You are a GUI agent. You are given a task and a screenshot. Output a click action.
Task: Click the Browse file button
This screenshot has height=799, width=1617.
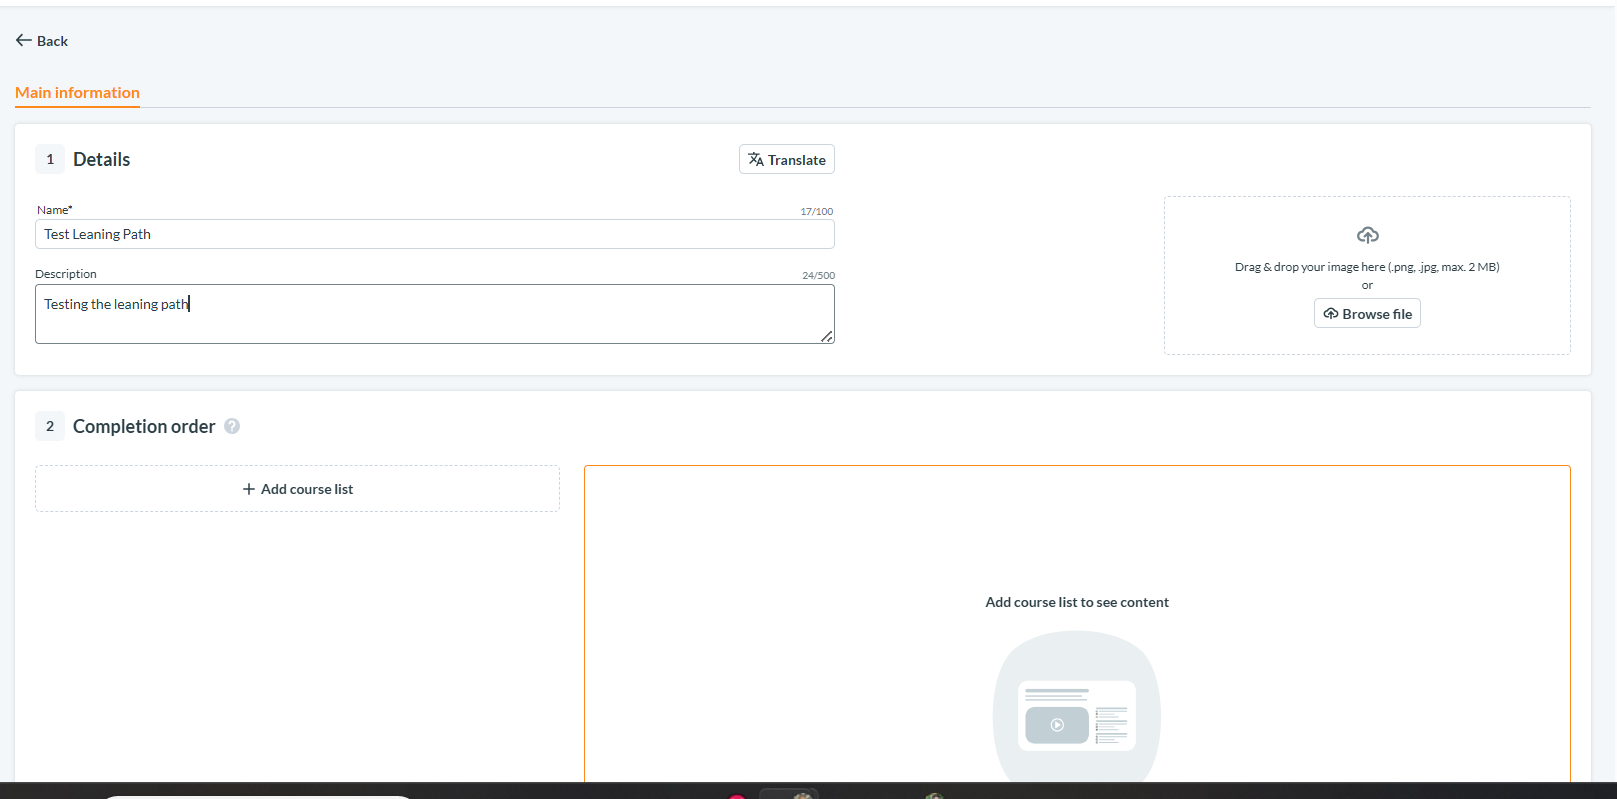(x=1367, y=314)
